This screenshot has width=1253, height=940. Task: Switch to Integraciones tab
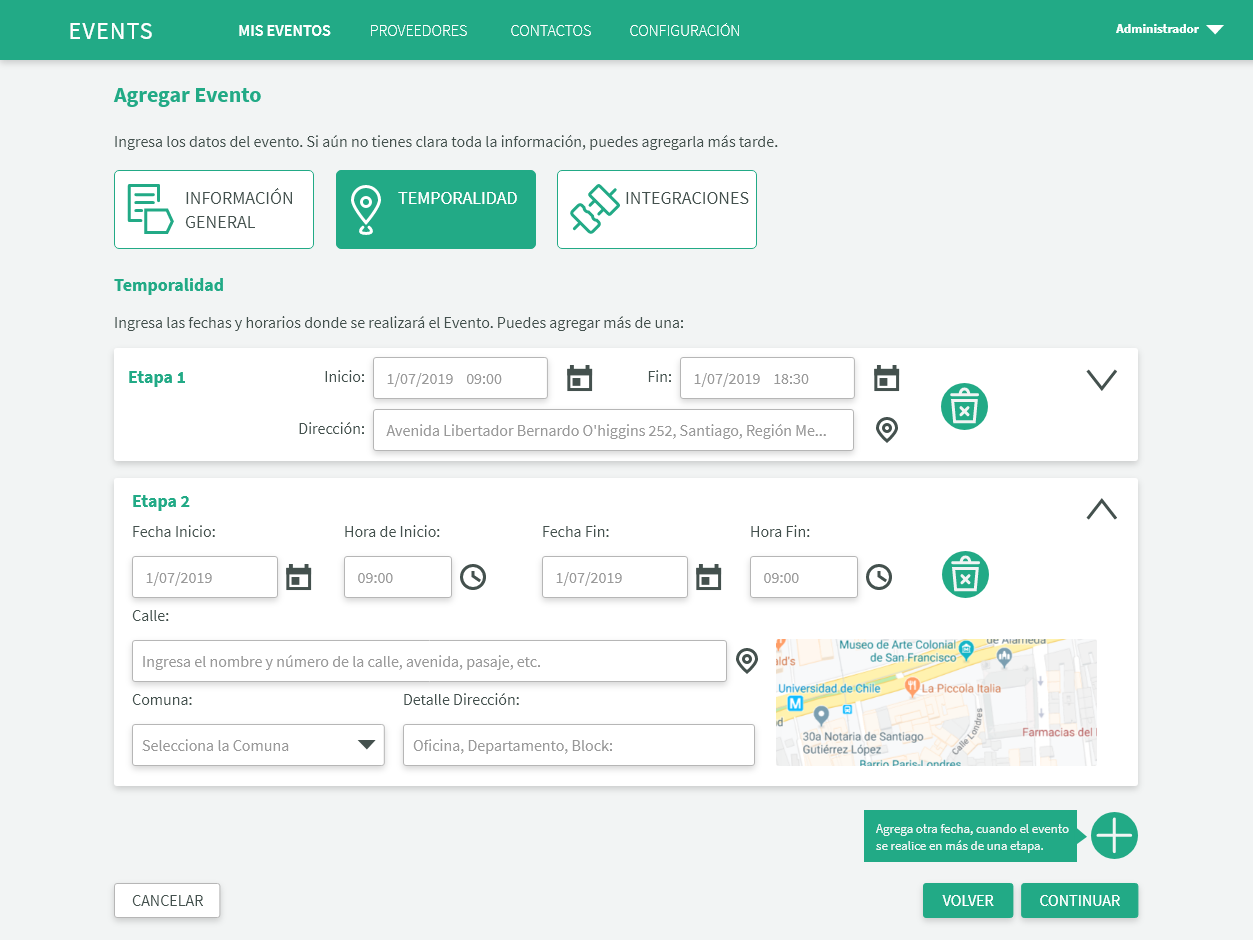click(657, 209)
